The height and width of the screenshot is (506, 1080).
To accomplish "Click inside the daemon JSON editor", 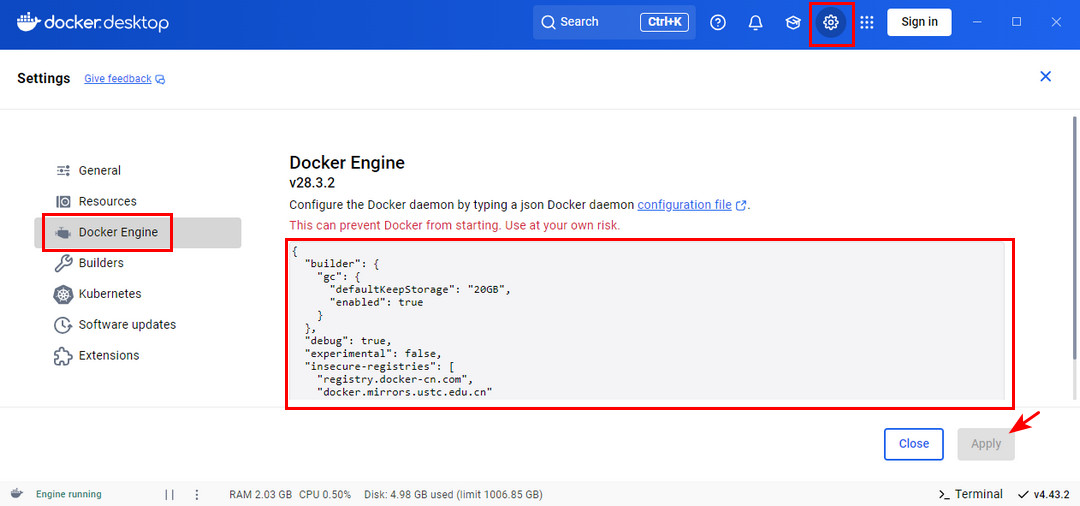I will (x=646, y=321).
